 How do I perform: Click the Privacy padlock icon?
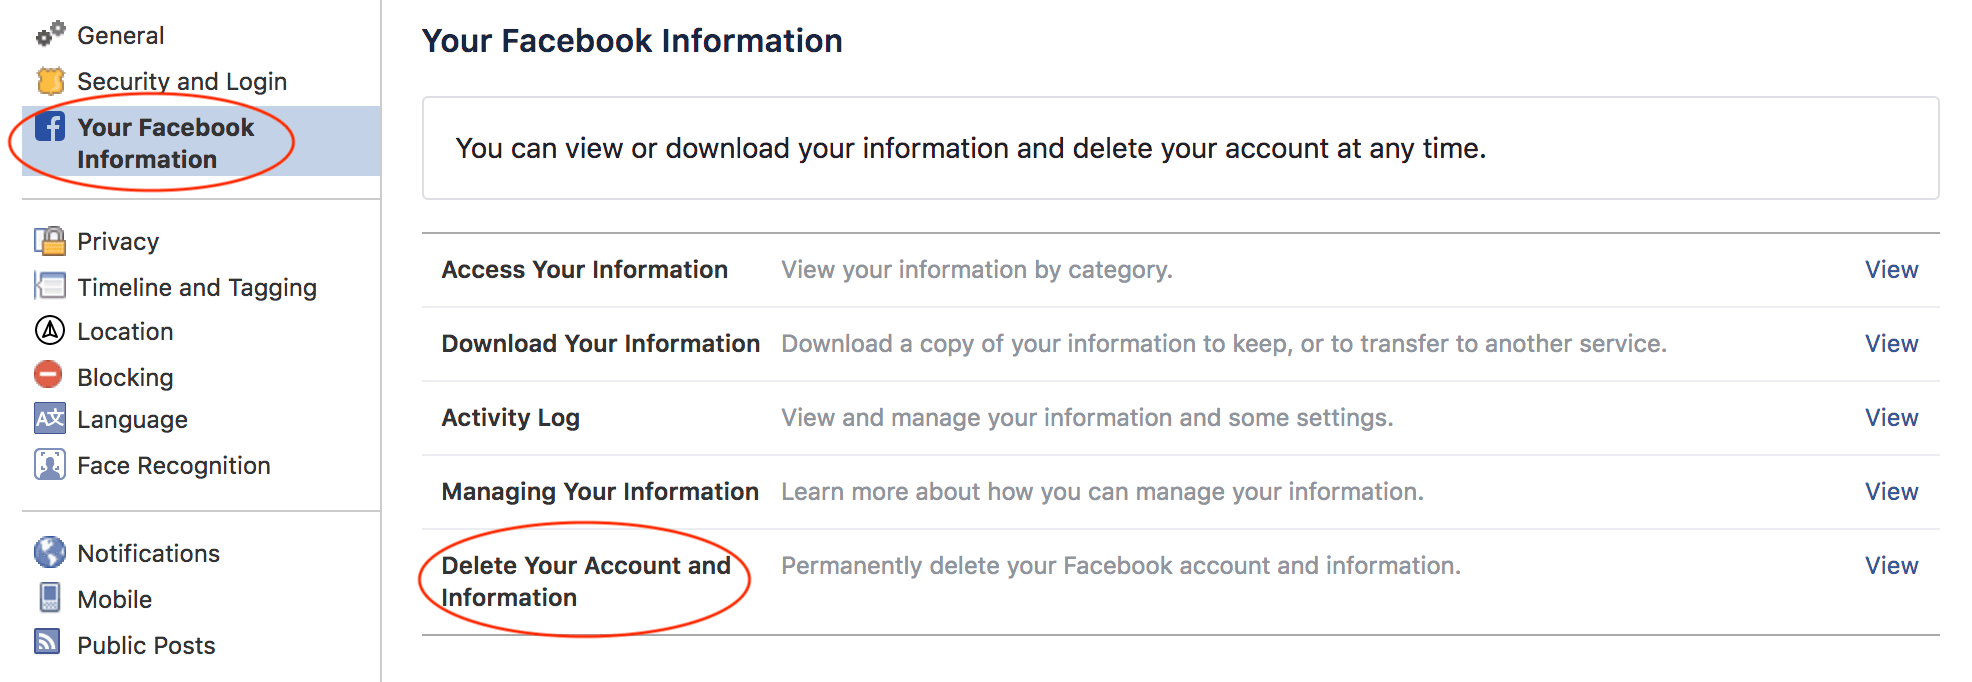[x=49, y=240]
